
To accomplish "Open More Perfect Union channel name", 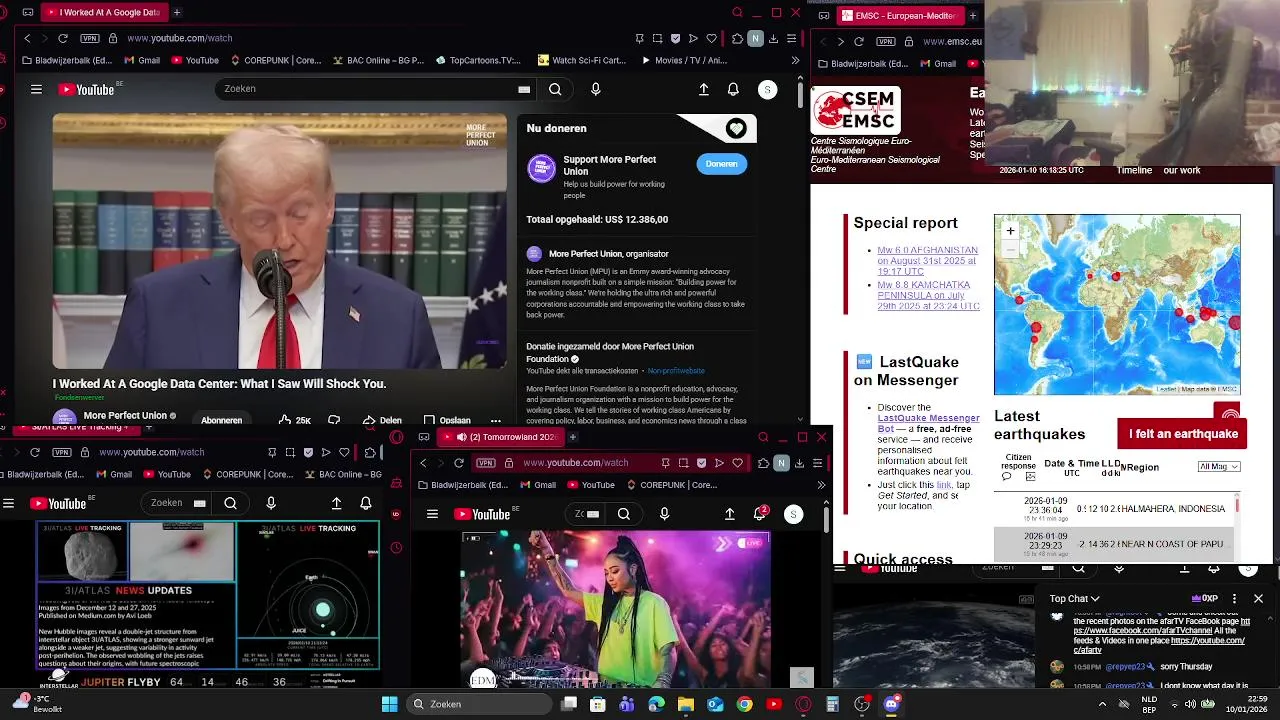I will pyautogui.click(x=125, y=415).
